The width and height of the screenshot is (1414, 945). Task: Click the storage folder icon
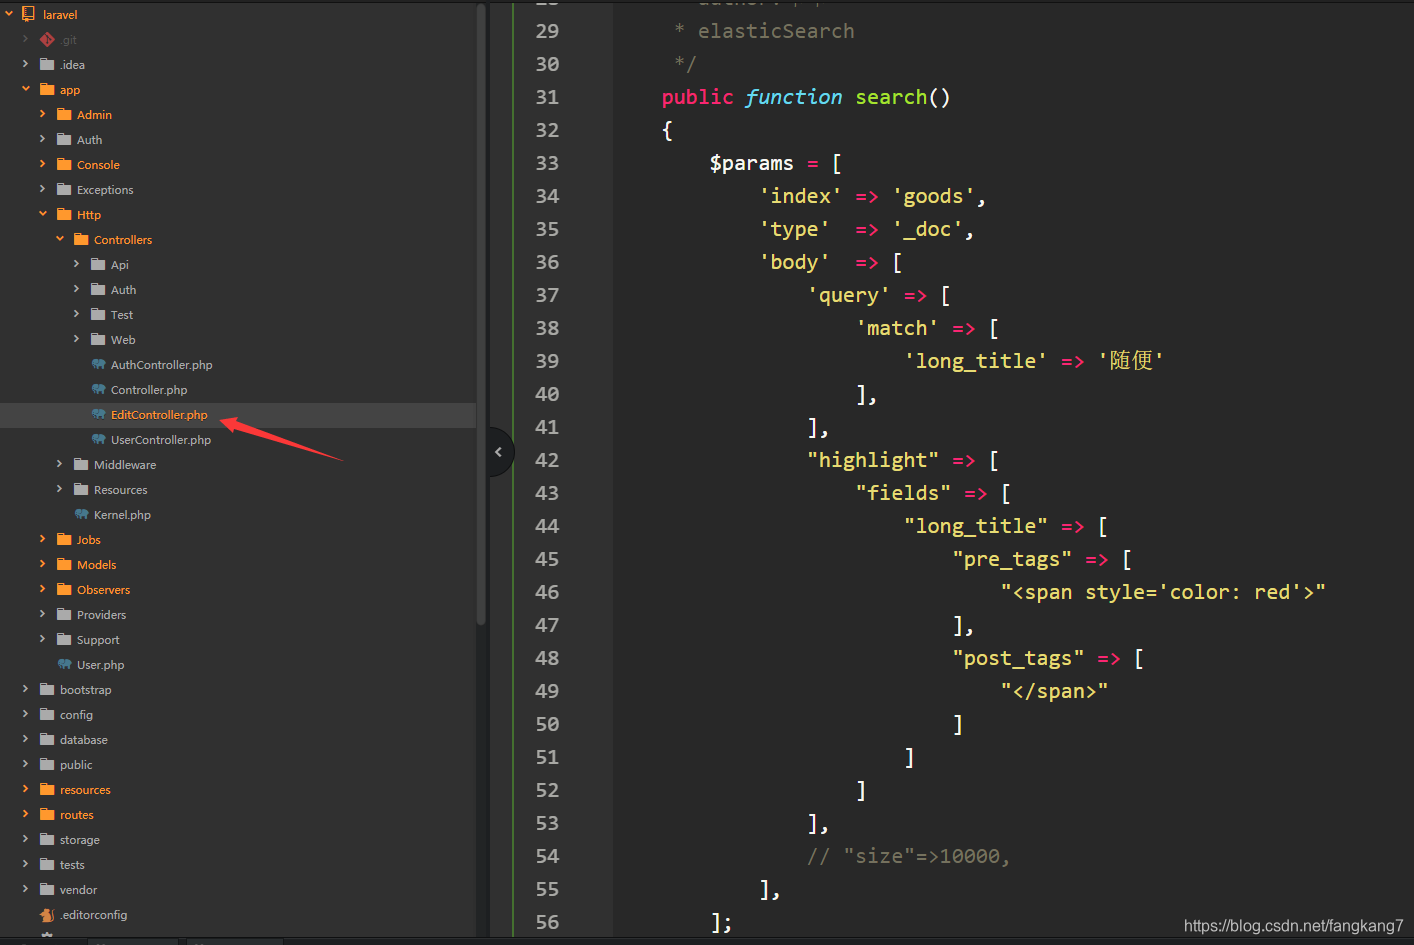point(47,839)
